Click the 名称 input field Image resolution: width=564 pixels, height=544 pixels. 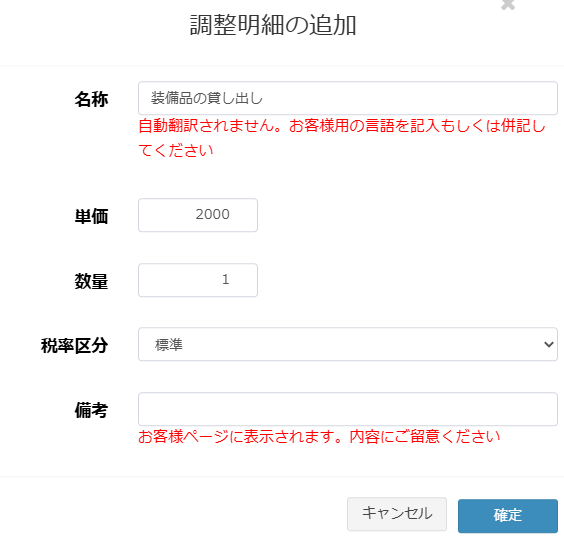tap(348, 98)
